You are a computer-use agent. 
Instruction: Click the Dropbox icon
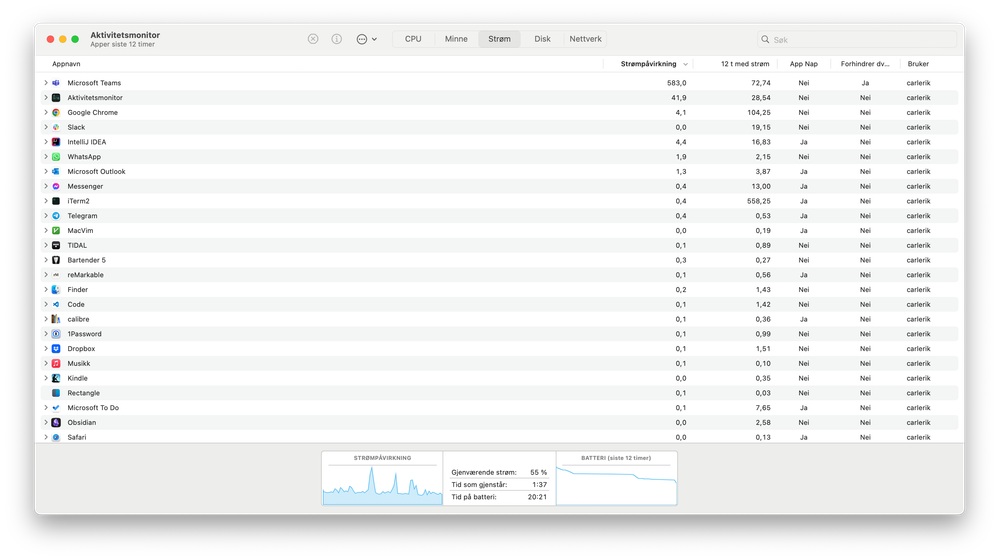[56, 348]
